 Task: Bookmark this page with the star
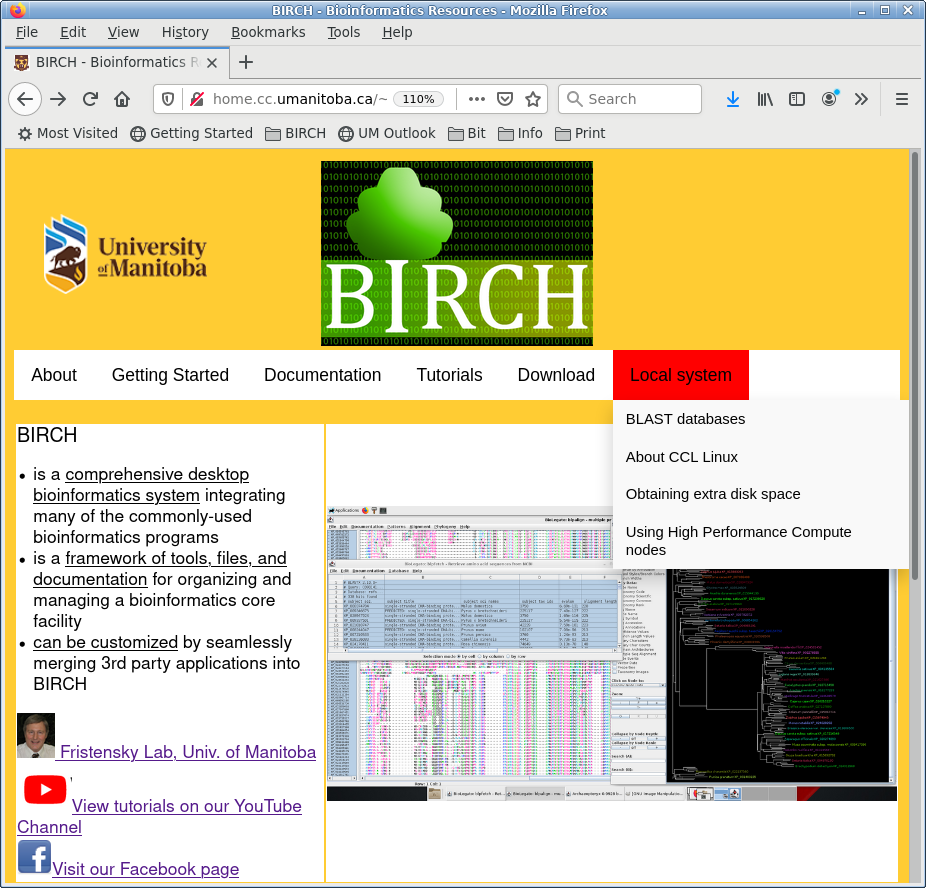533,99
